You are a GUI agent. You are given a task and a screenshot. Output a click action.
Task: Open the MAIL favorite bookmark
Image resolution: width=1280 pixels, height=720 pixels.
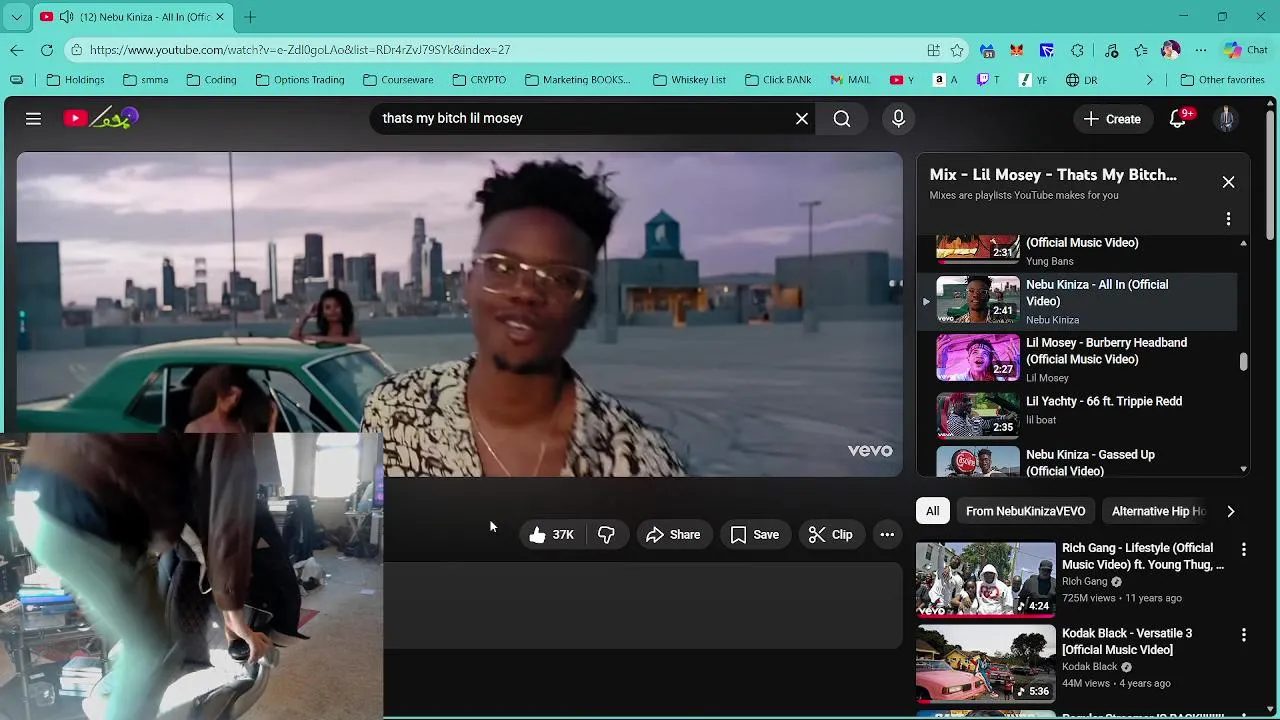pos(851,80)
